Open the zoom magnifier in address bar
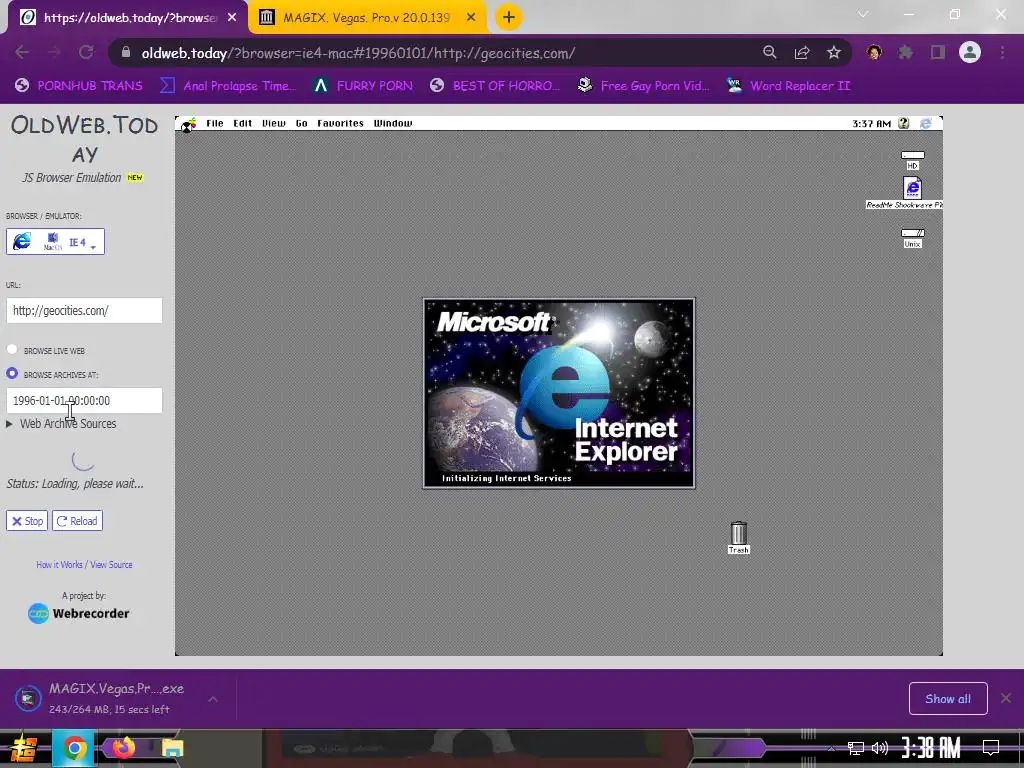The height and width of the screenshot is (768, 1024). coord(770,52)
